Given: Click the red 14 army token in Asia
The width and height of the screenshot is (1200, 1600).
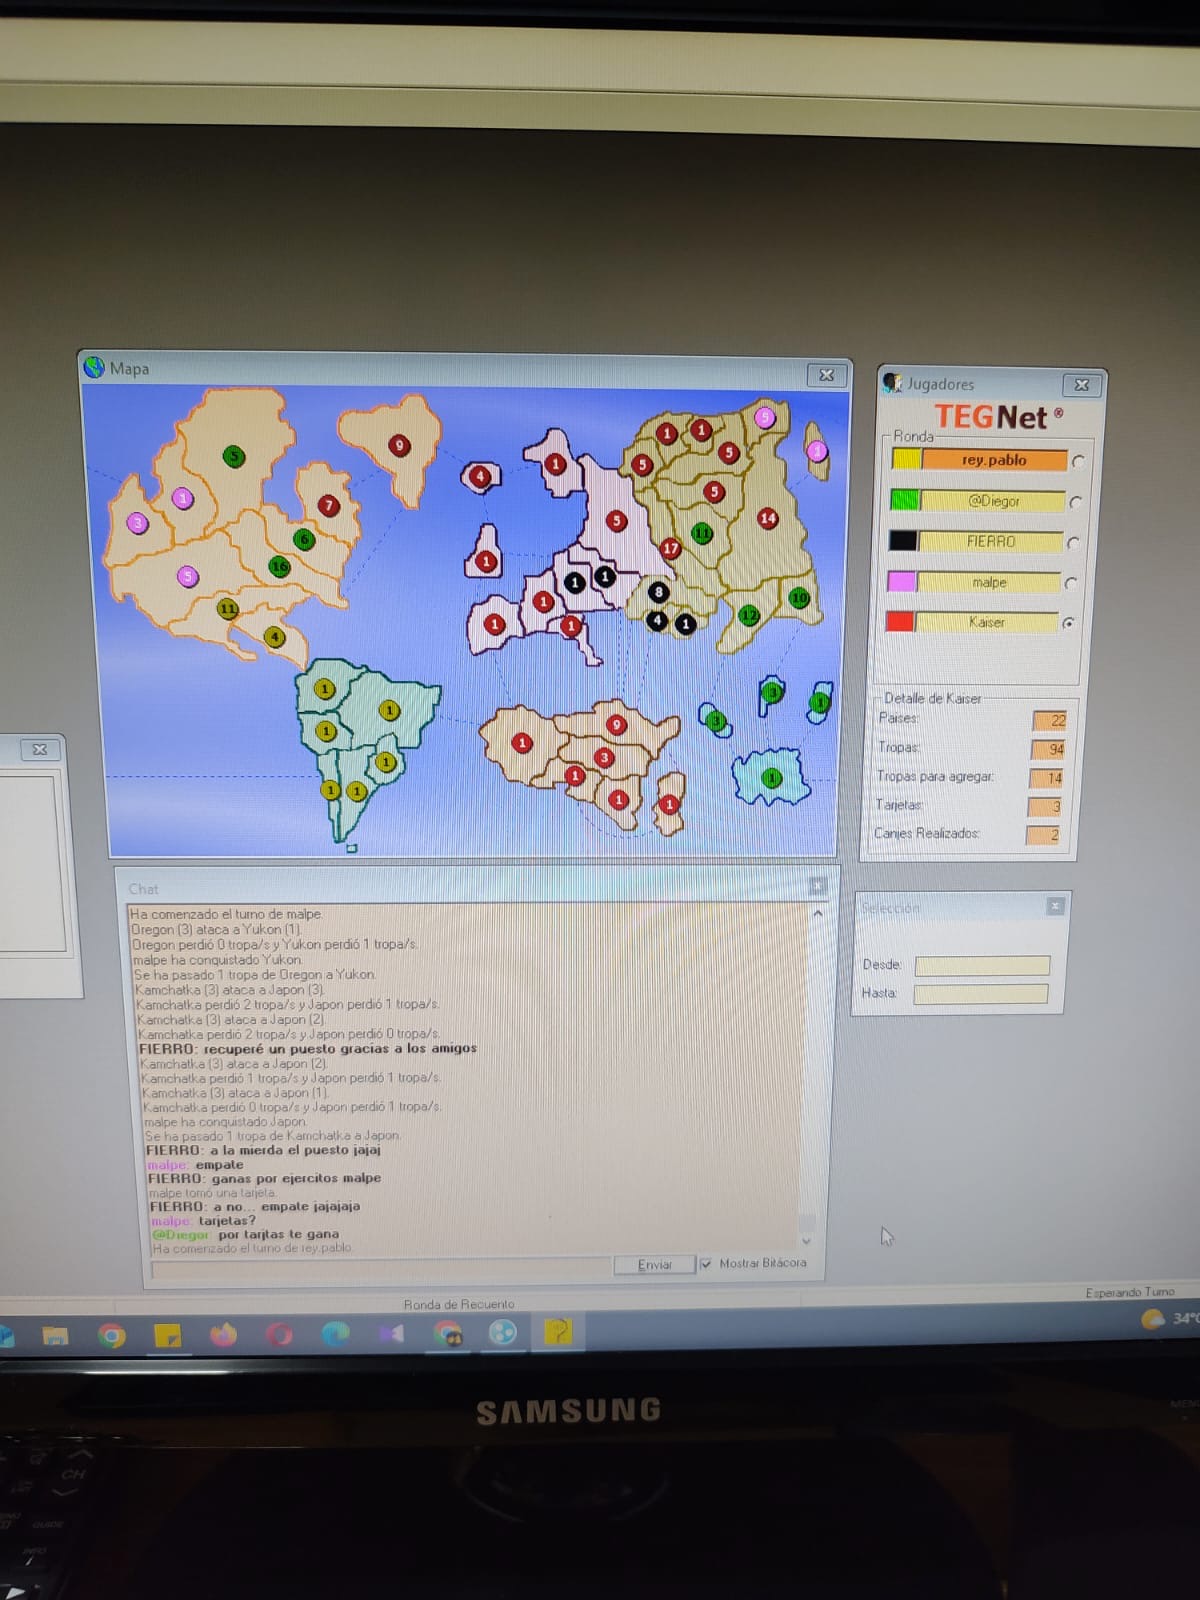Looking at the screenshot, I should (768, 518).
